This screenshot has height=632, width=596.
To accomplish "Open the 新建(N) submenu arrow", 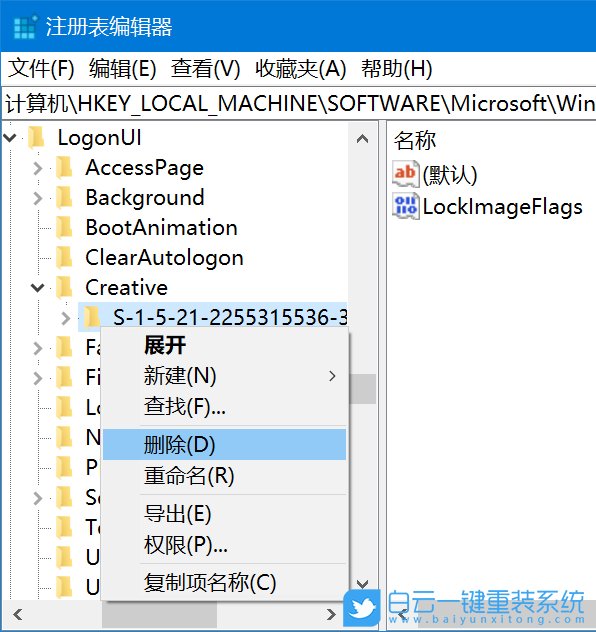I will coord(332,376).
